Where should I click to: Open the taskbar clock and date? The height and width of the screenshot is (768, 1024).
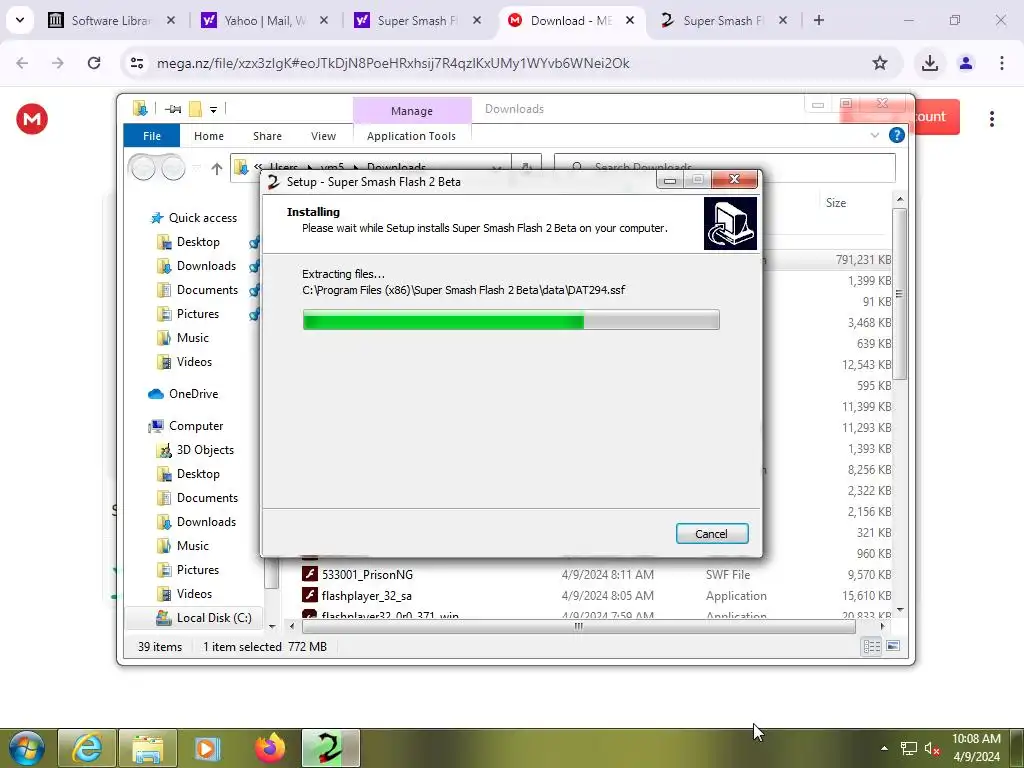click(976, 748)
